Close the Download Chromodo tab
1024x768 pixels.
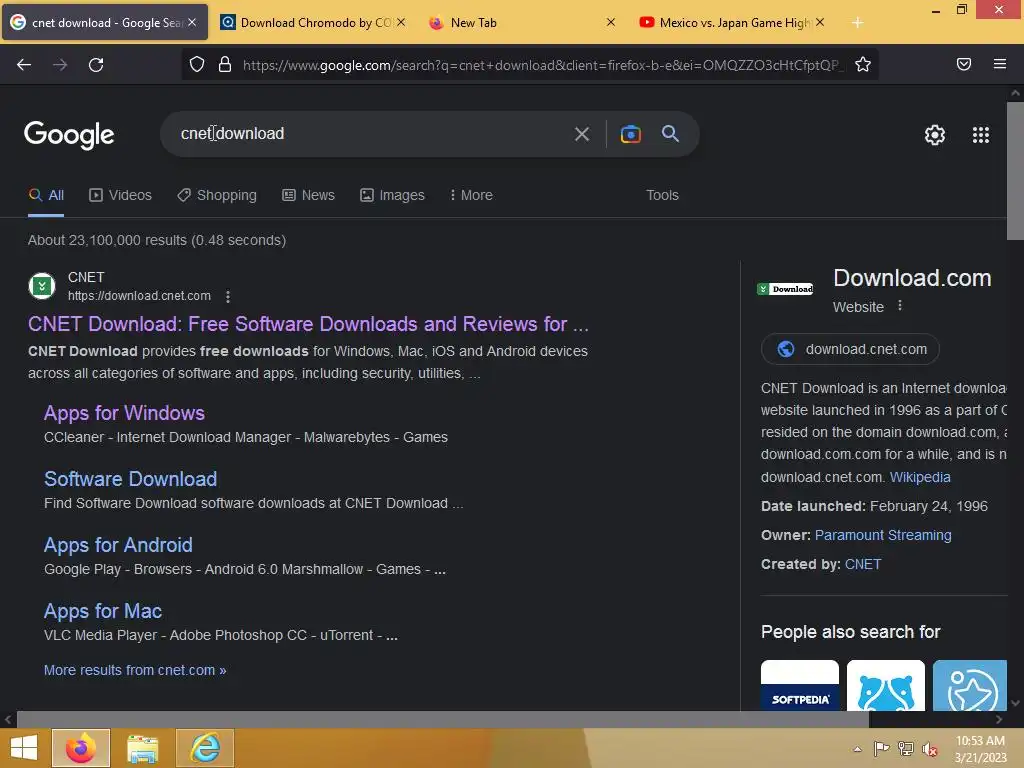point(401,22)
